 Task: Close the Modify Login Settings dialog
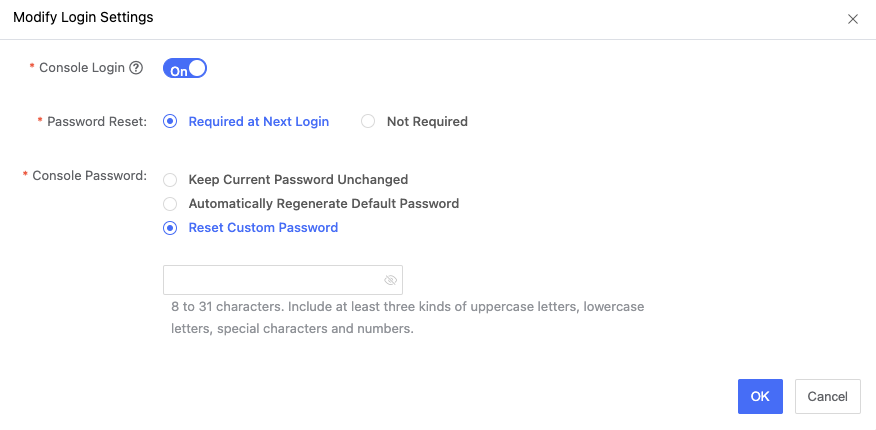(853, 19)
